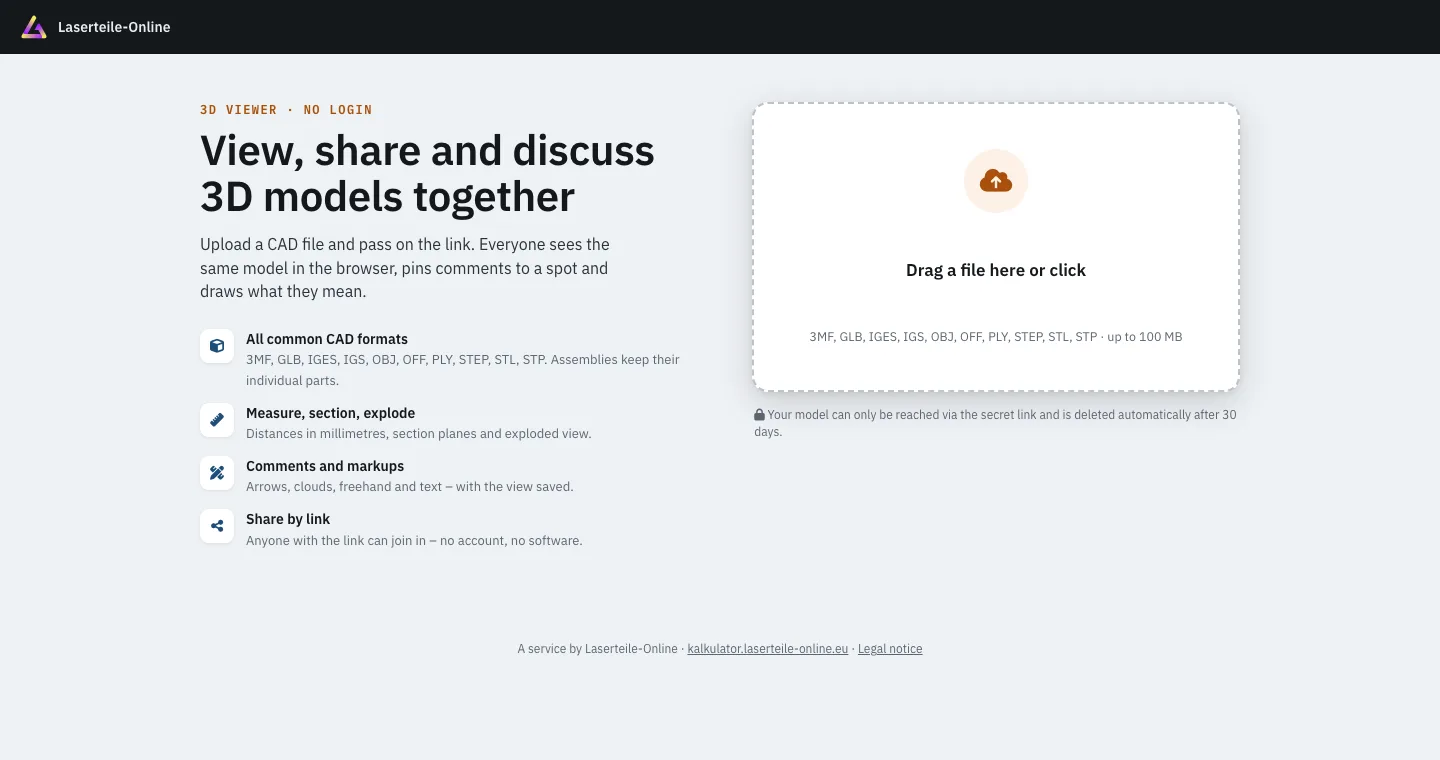The width and height of the screenshot is (1440, 760).
Task: Click the Laserteile-Online brand name in header
Action: click(114, 27)
